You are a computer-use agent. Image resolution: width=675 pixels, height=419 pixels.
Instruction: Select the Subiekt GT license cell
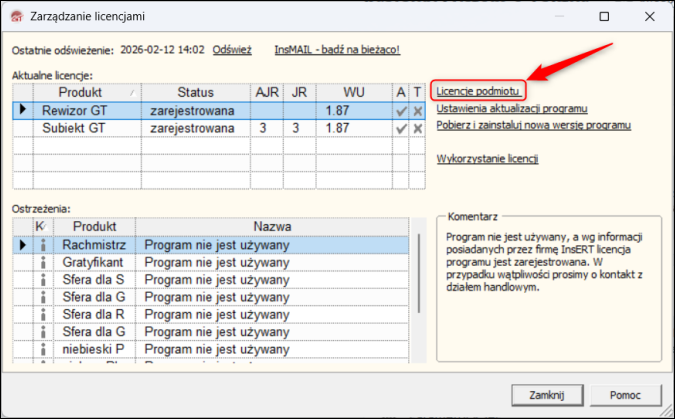87,128
